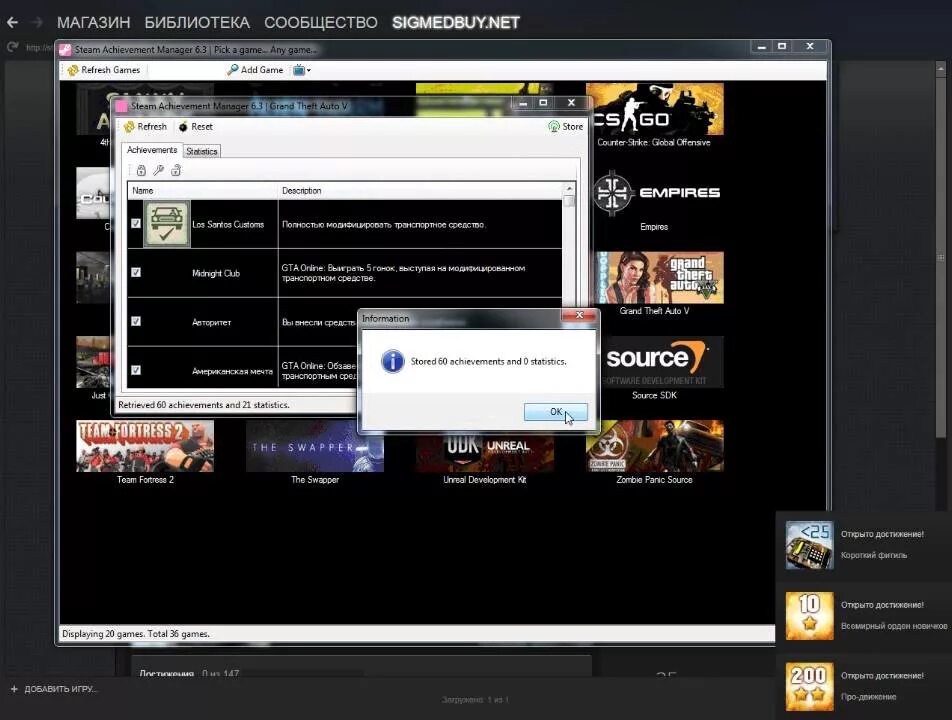Image resolution: width=952 pixels, height=720 pixels.
Task: Uncheck the Los Santos Customs achievement checkbox
Action: pyautogui.click(x=136, y=223)
